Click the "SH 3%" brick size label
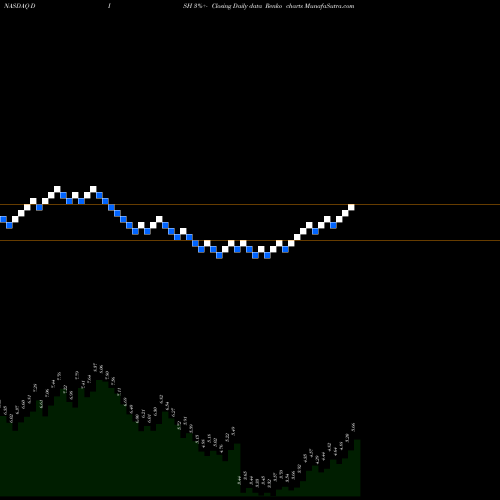The height and width of the screenshot is (500, 500). pos(194,6)
